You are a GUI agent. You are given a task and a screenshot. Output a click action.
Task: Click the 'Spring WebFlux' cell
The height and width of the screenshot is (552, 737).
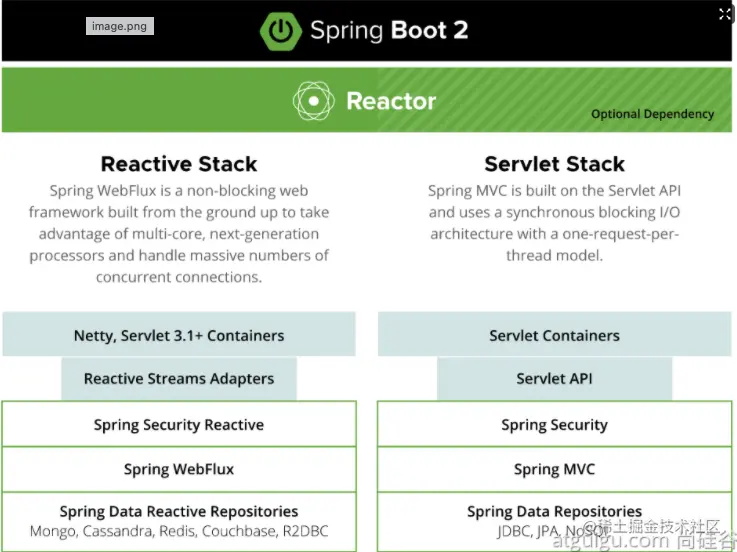pyautogui.click(x=179, y=469)
